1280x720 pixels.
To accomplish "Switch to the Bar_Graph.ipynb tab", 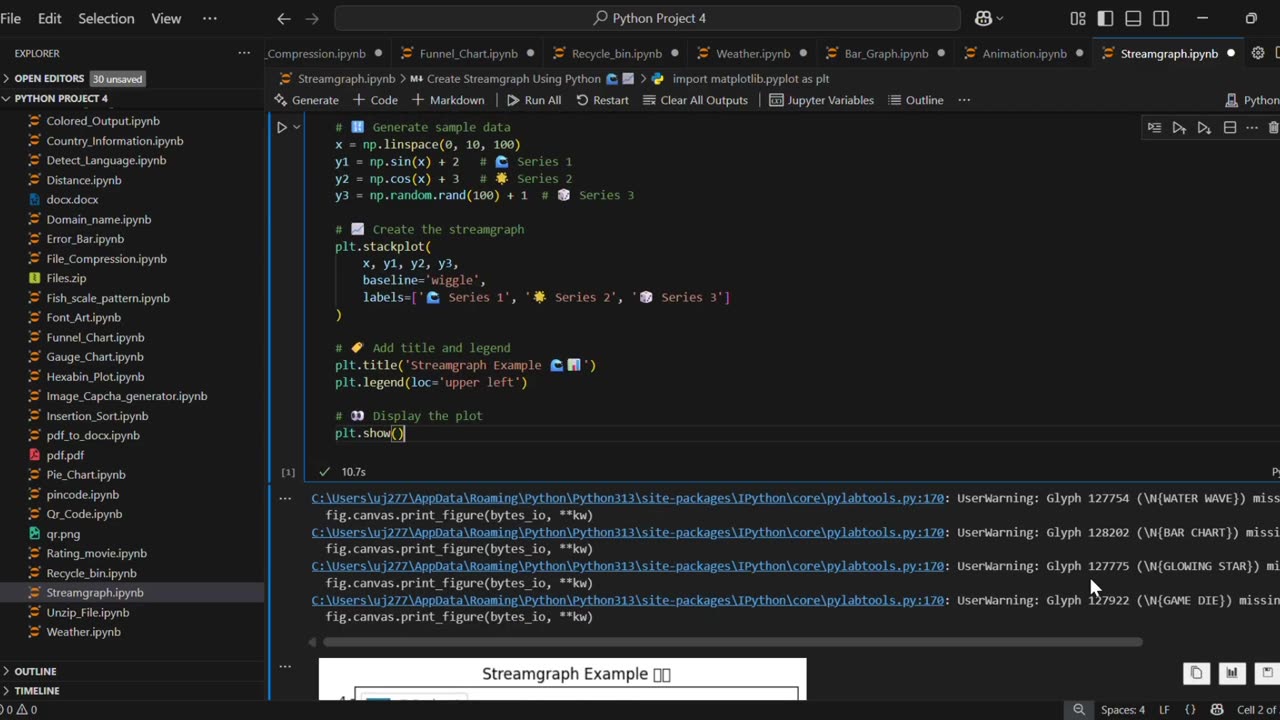I will pos(886,53).
